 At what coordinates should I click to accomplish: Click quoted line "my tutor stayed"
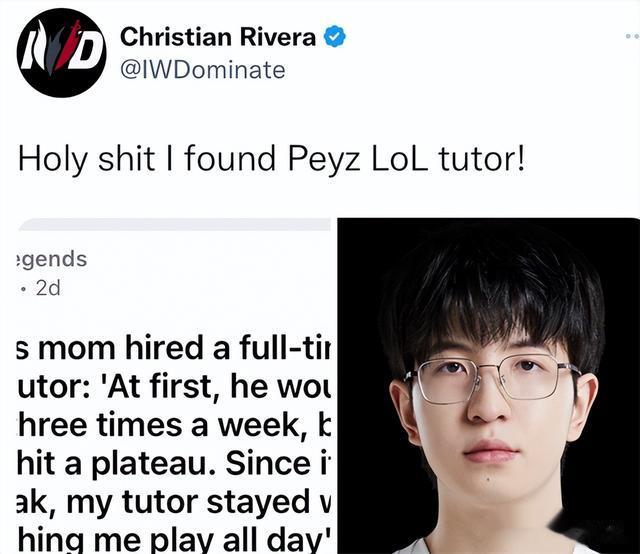tap(173, 502)
